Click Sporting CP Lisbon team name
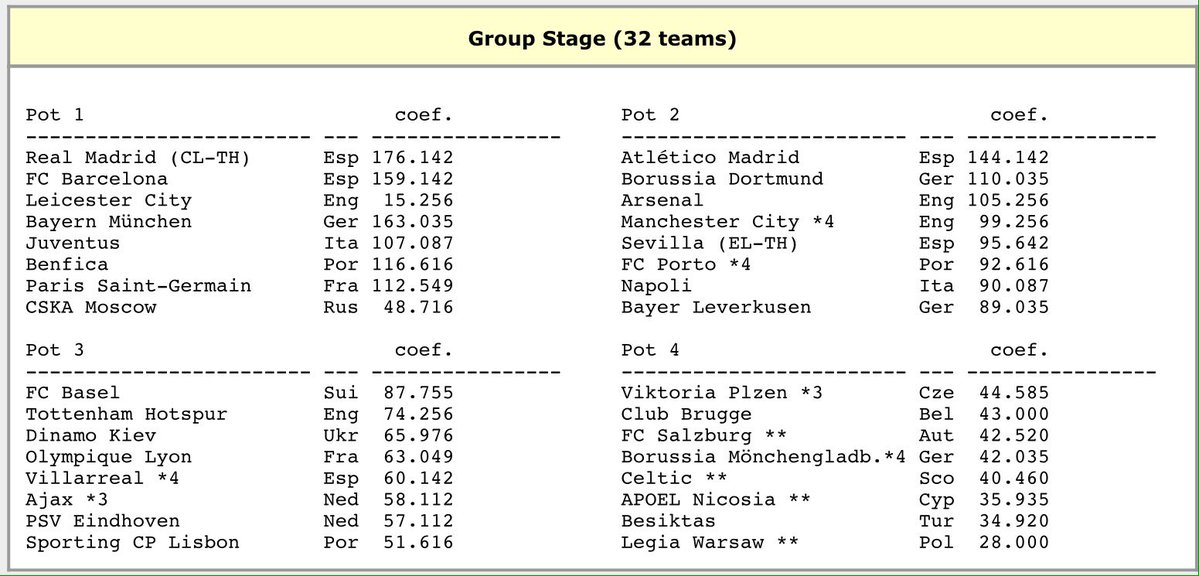1199x576 pixels. 132,542
